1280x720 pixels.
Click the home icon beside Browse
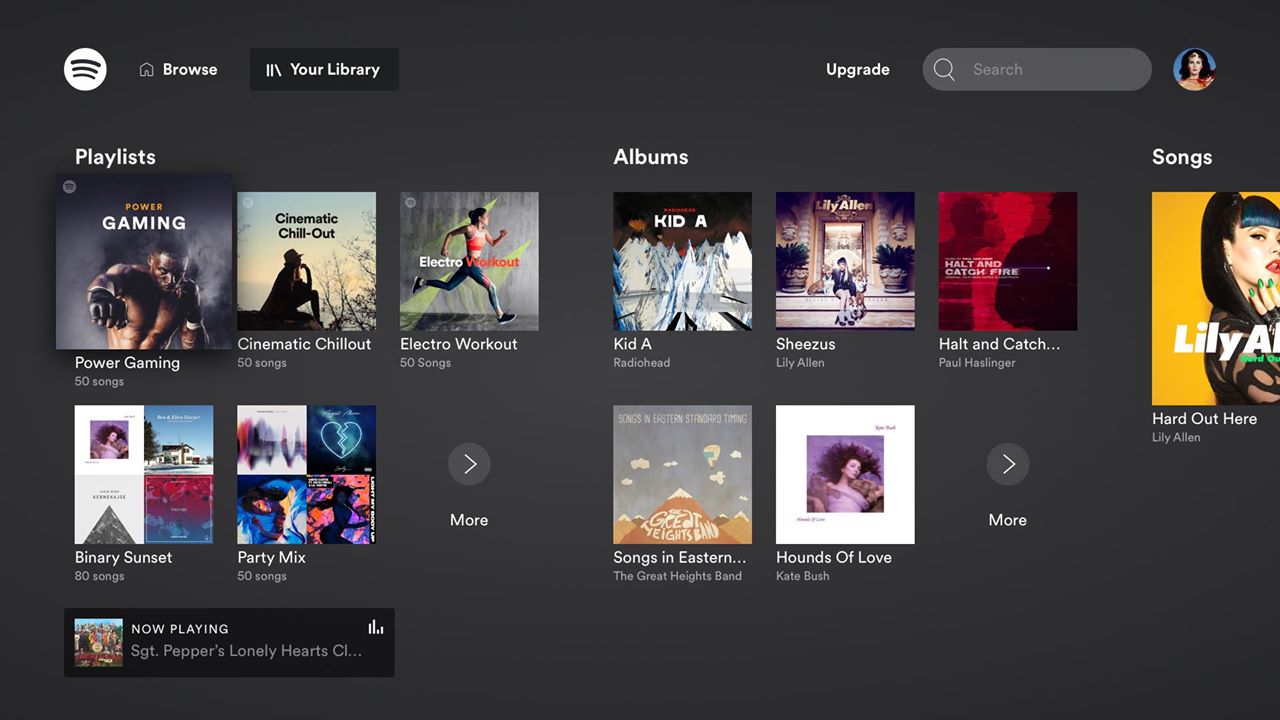pyautogui.click(x=147, y=70)
